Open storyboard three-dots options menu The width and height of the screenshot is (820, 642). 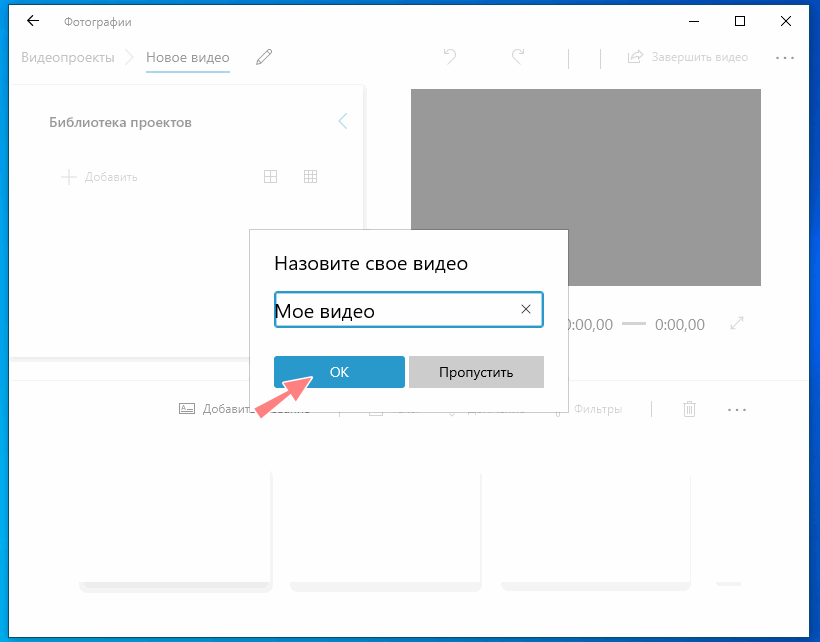coord(737,409)
